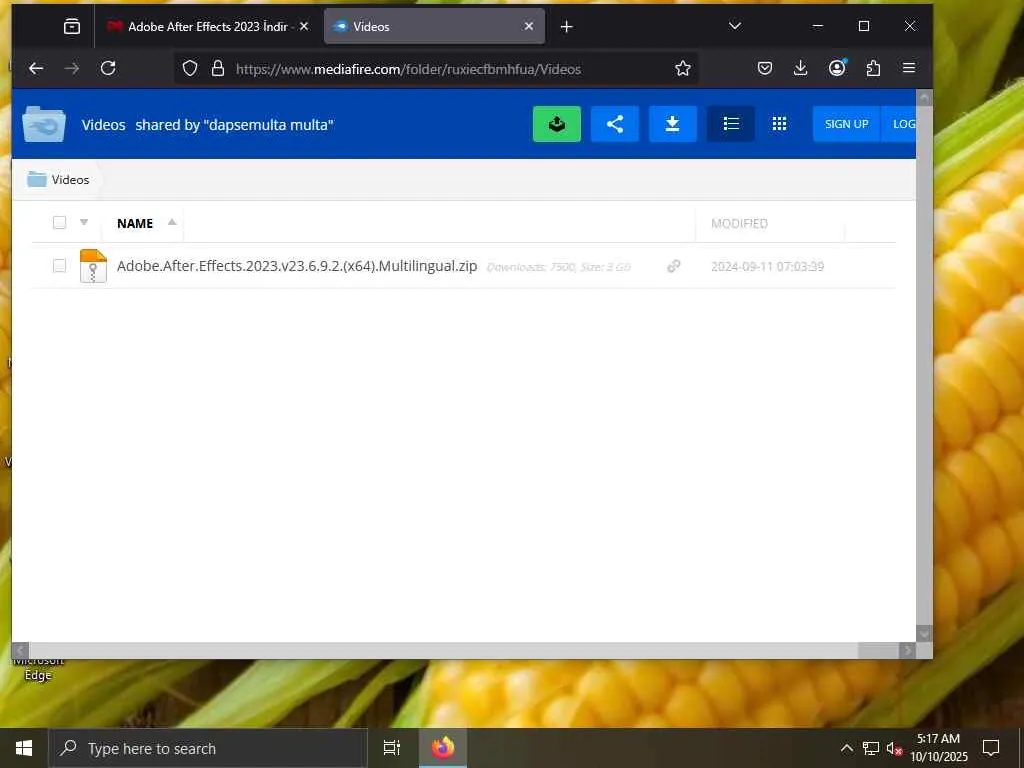Image resolution: width=1024 pixels, height=768 pixels.
Task: Open Windows Task View
Action: coord(392,748)
